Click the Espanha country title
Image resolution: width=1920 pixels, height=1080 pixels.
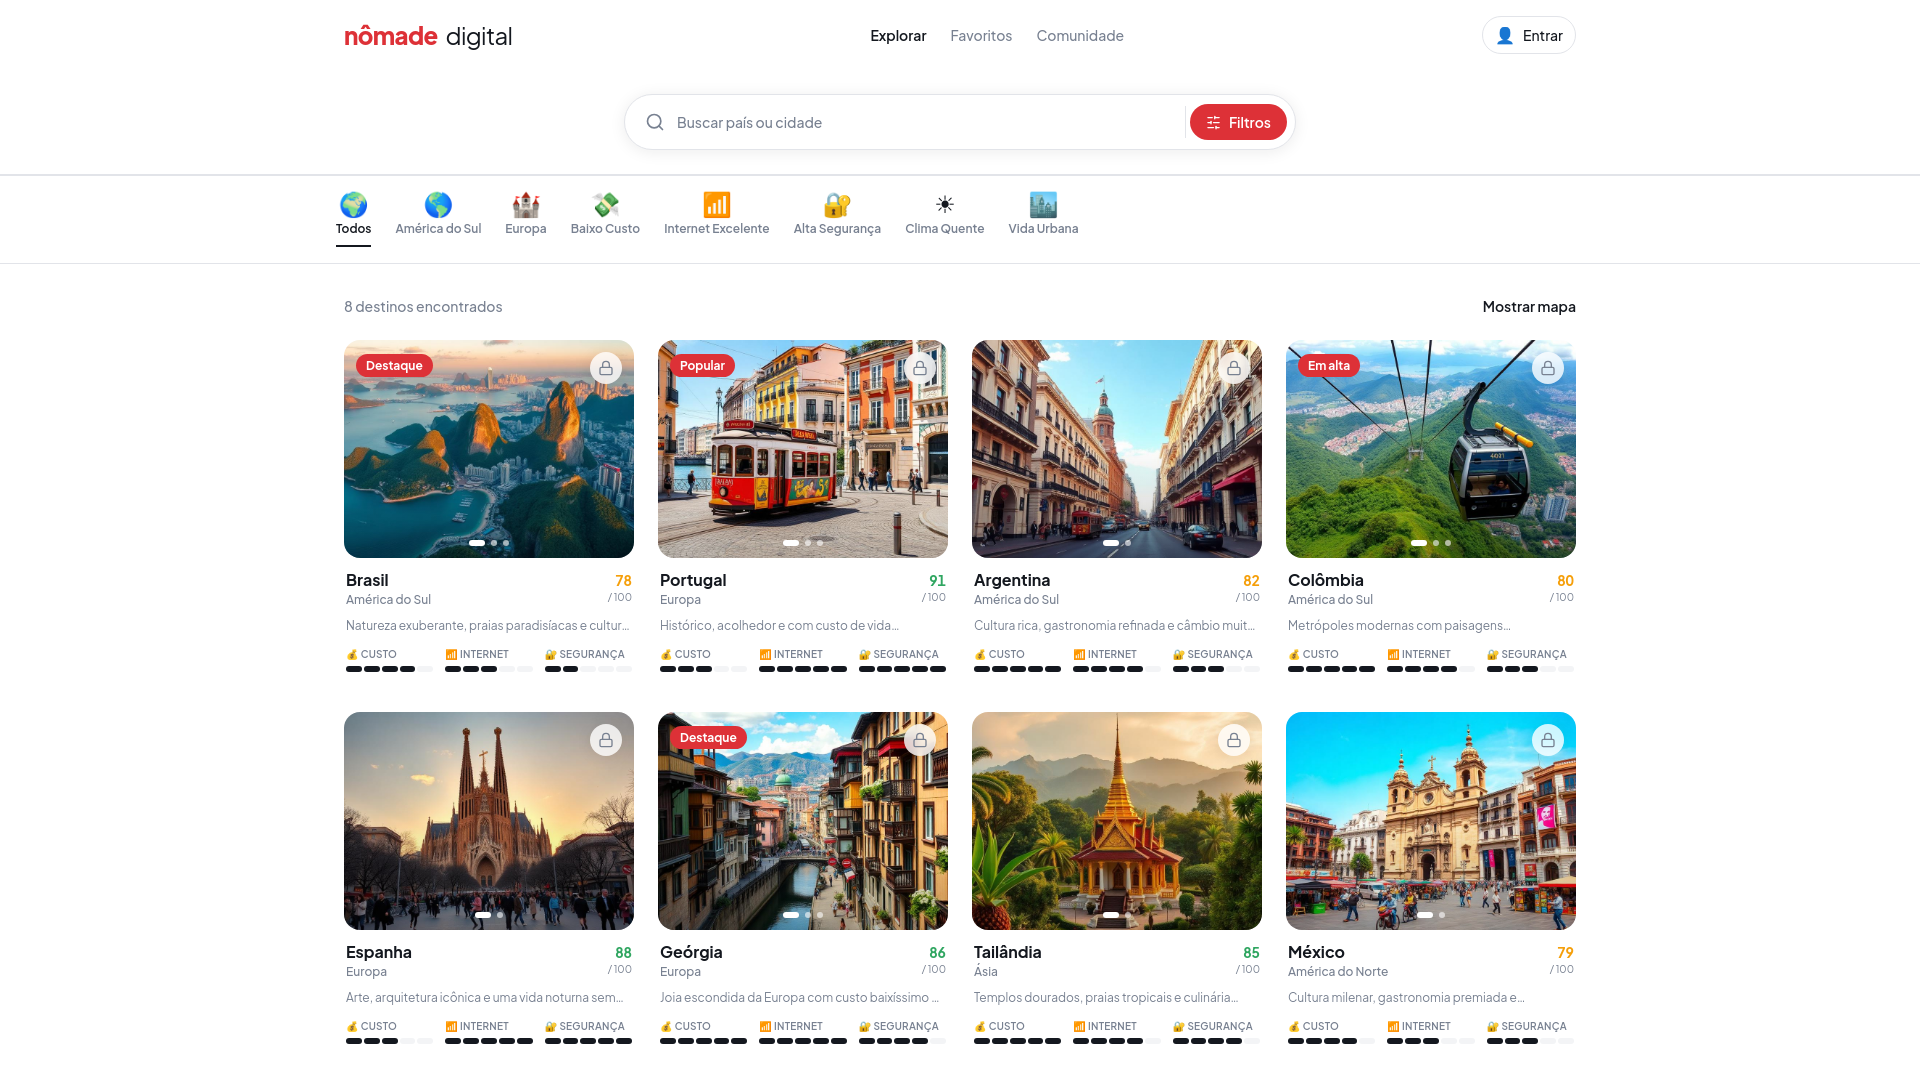[379, 952]
